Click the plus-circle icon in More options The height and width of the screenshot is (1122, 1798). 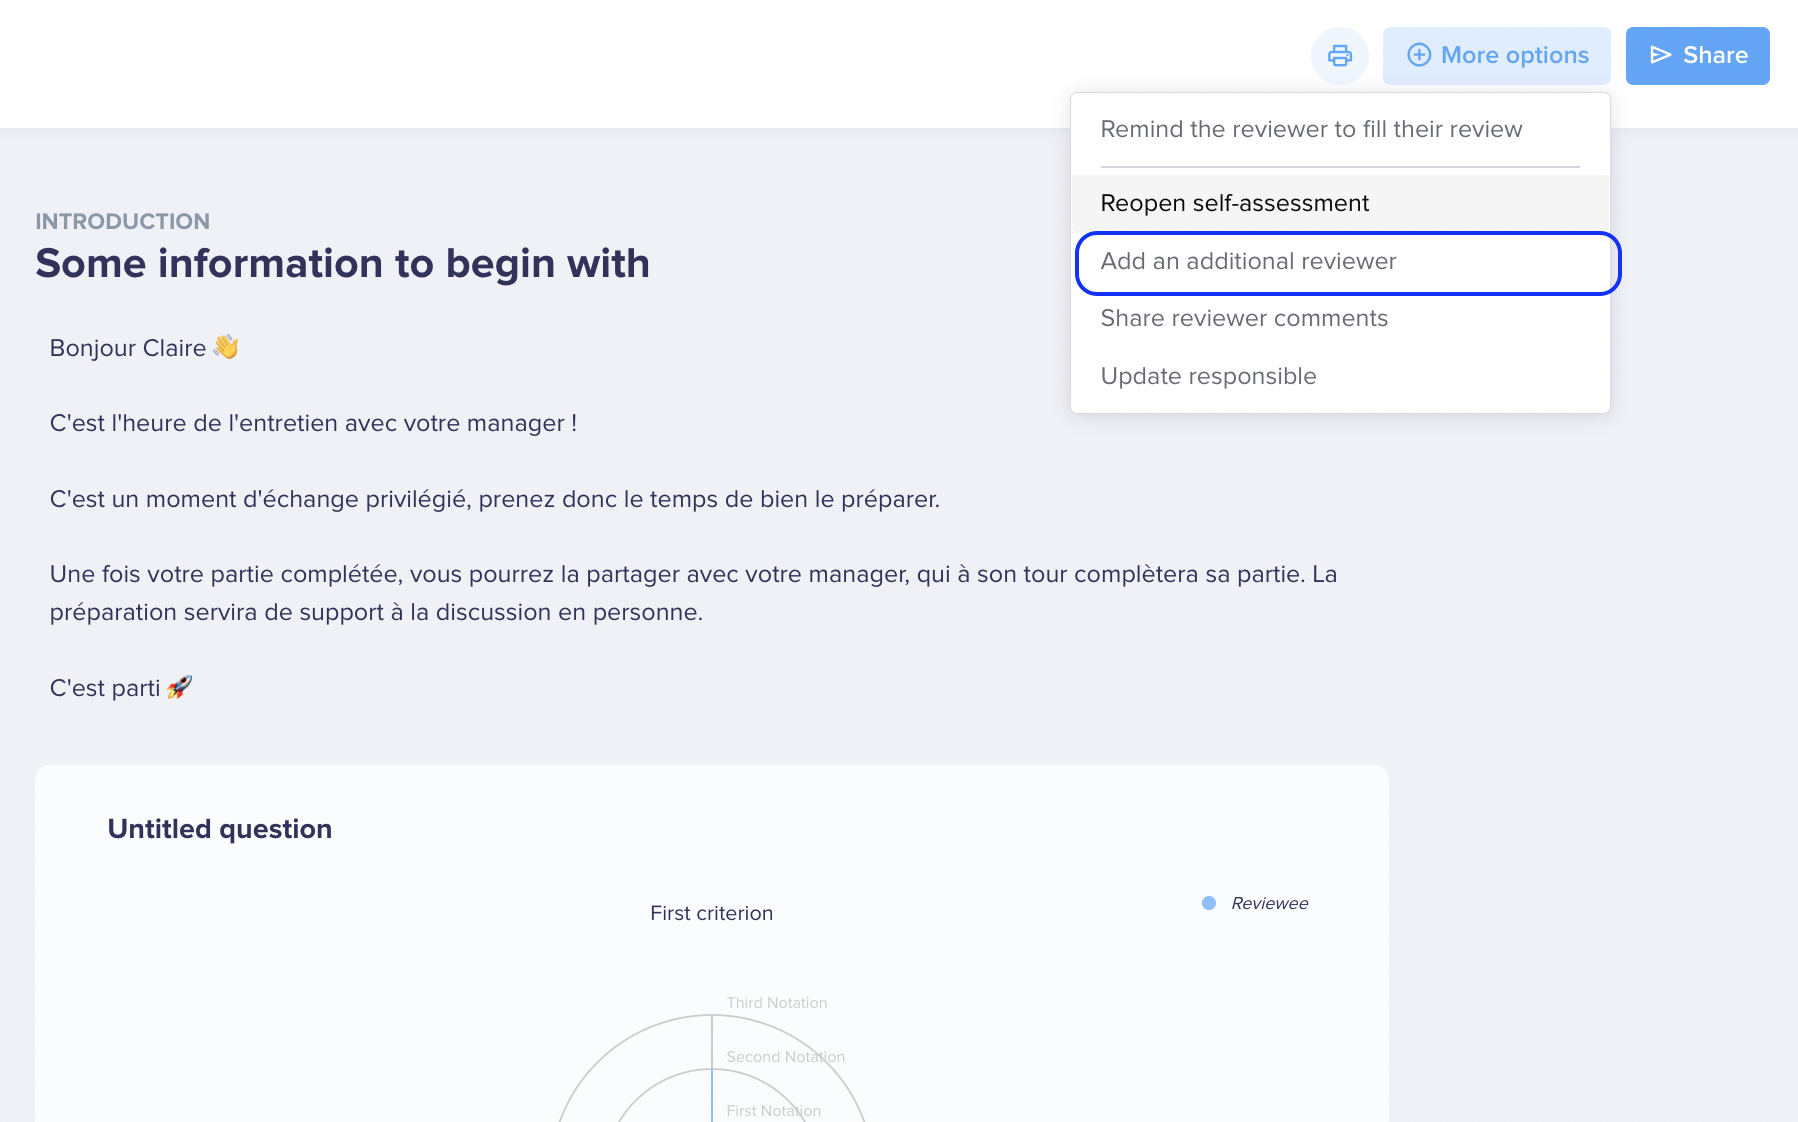[x=1418, y=55]
